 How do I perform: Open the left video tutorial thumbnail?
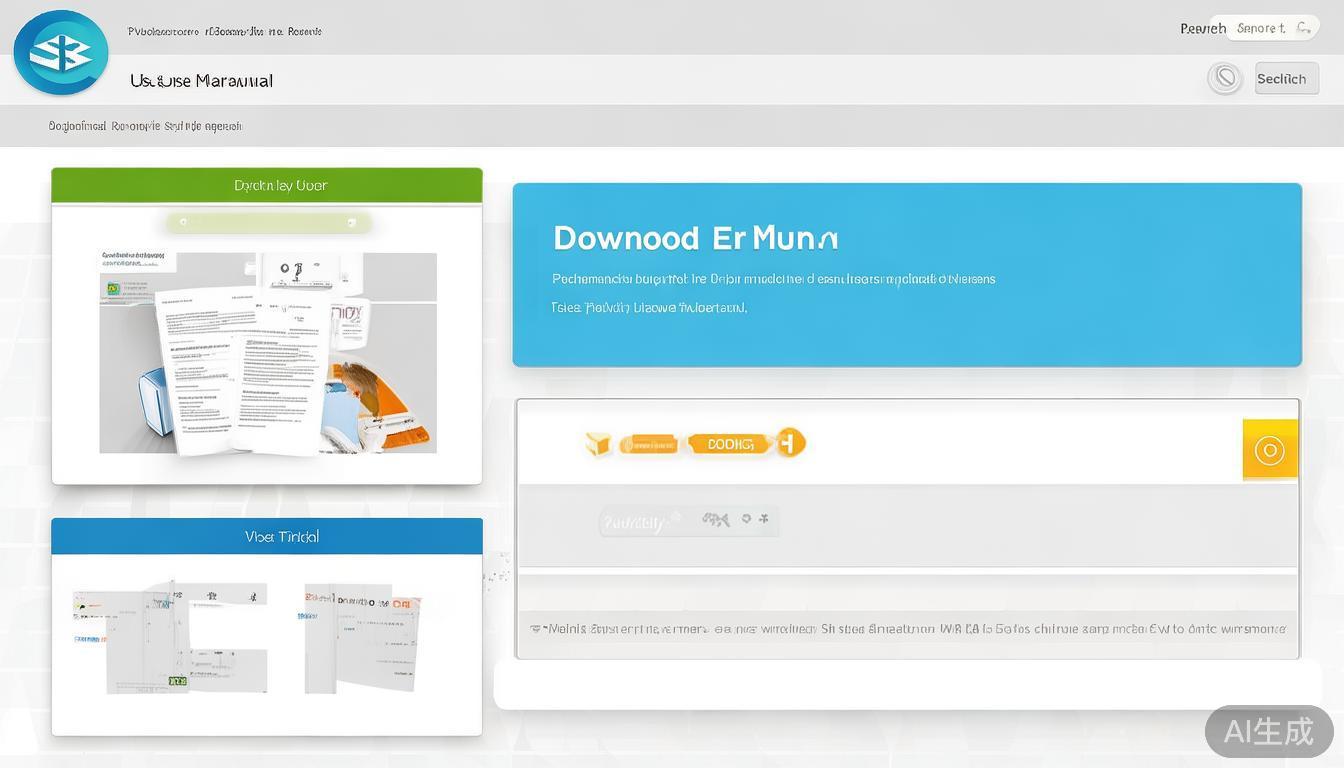pyautogui.click(x=170, y=637)
